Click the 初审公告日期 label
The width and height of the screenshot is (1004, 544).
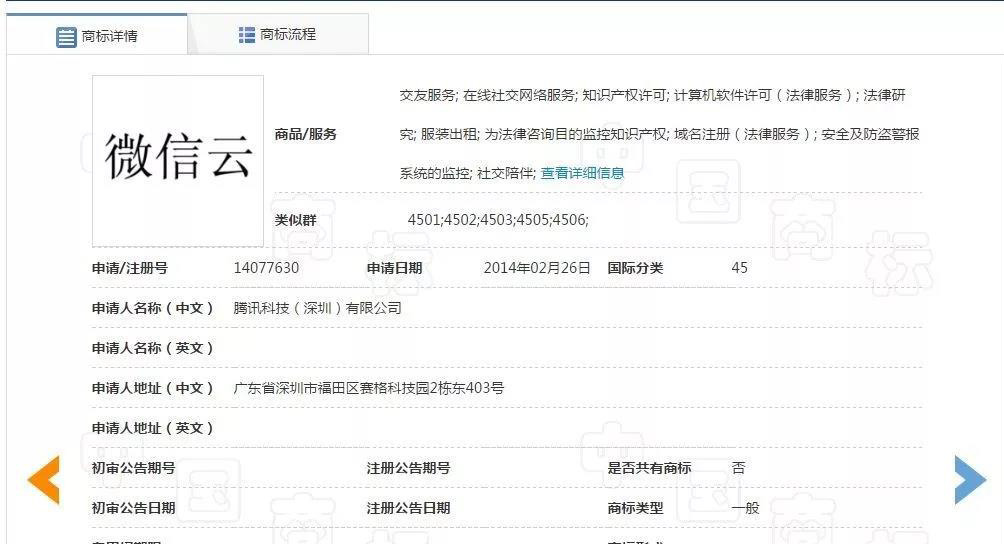pos(133,508)
